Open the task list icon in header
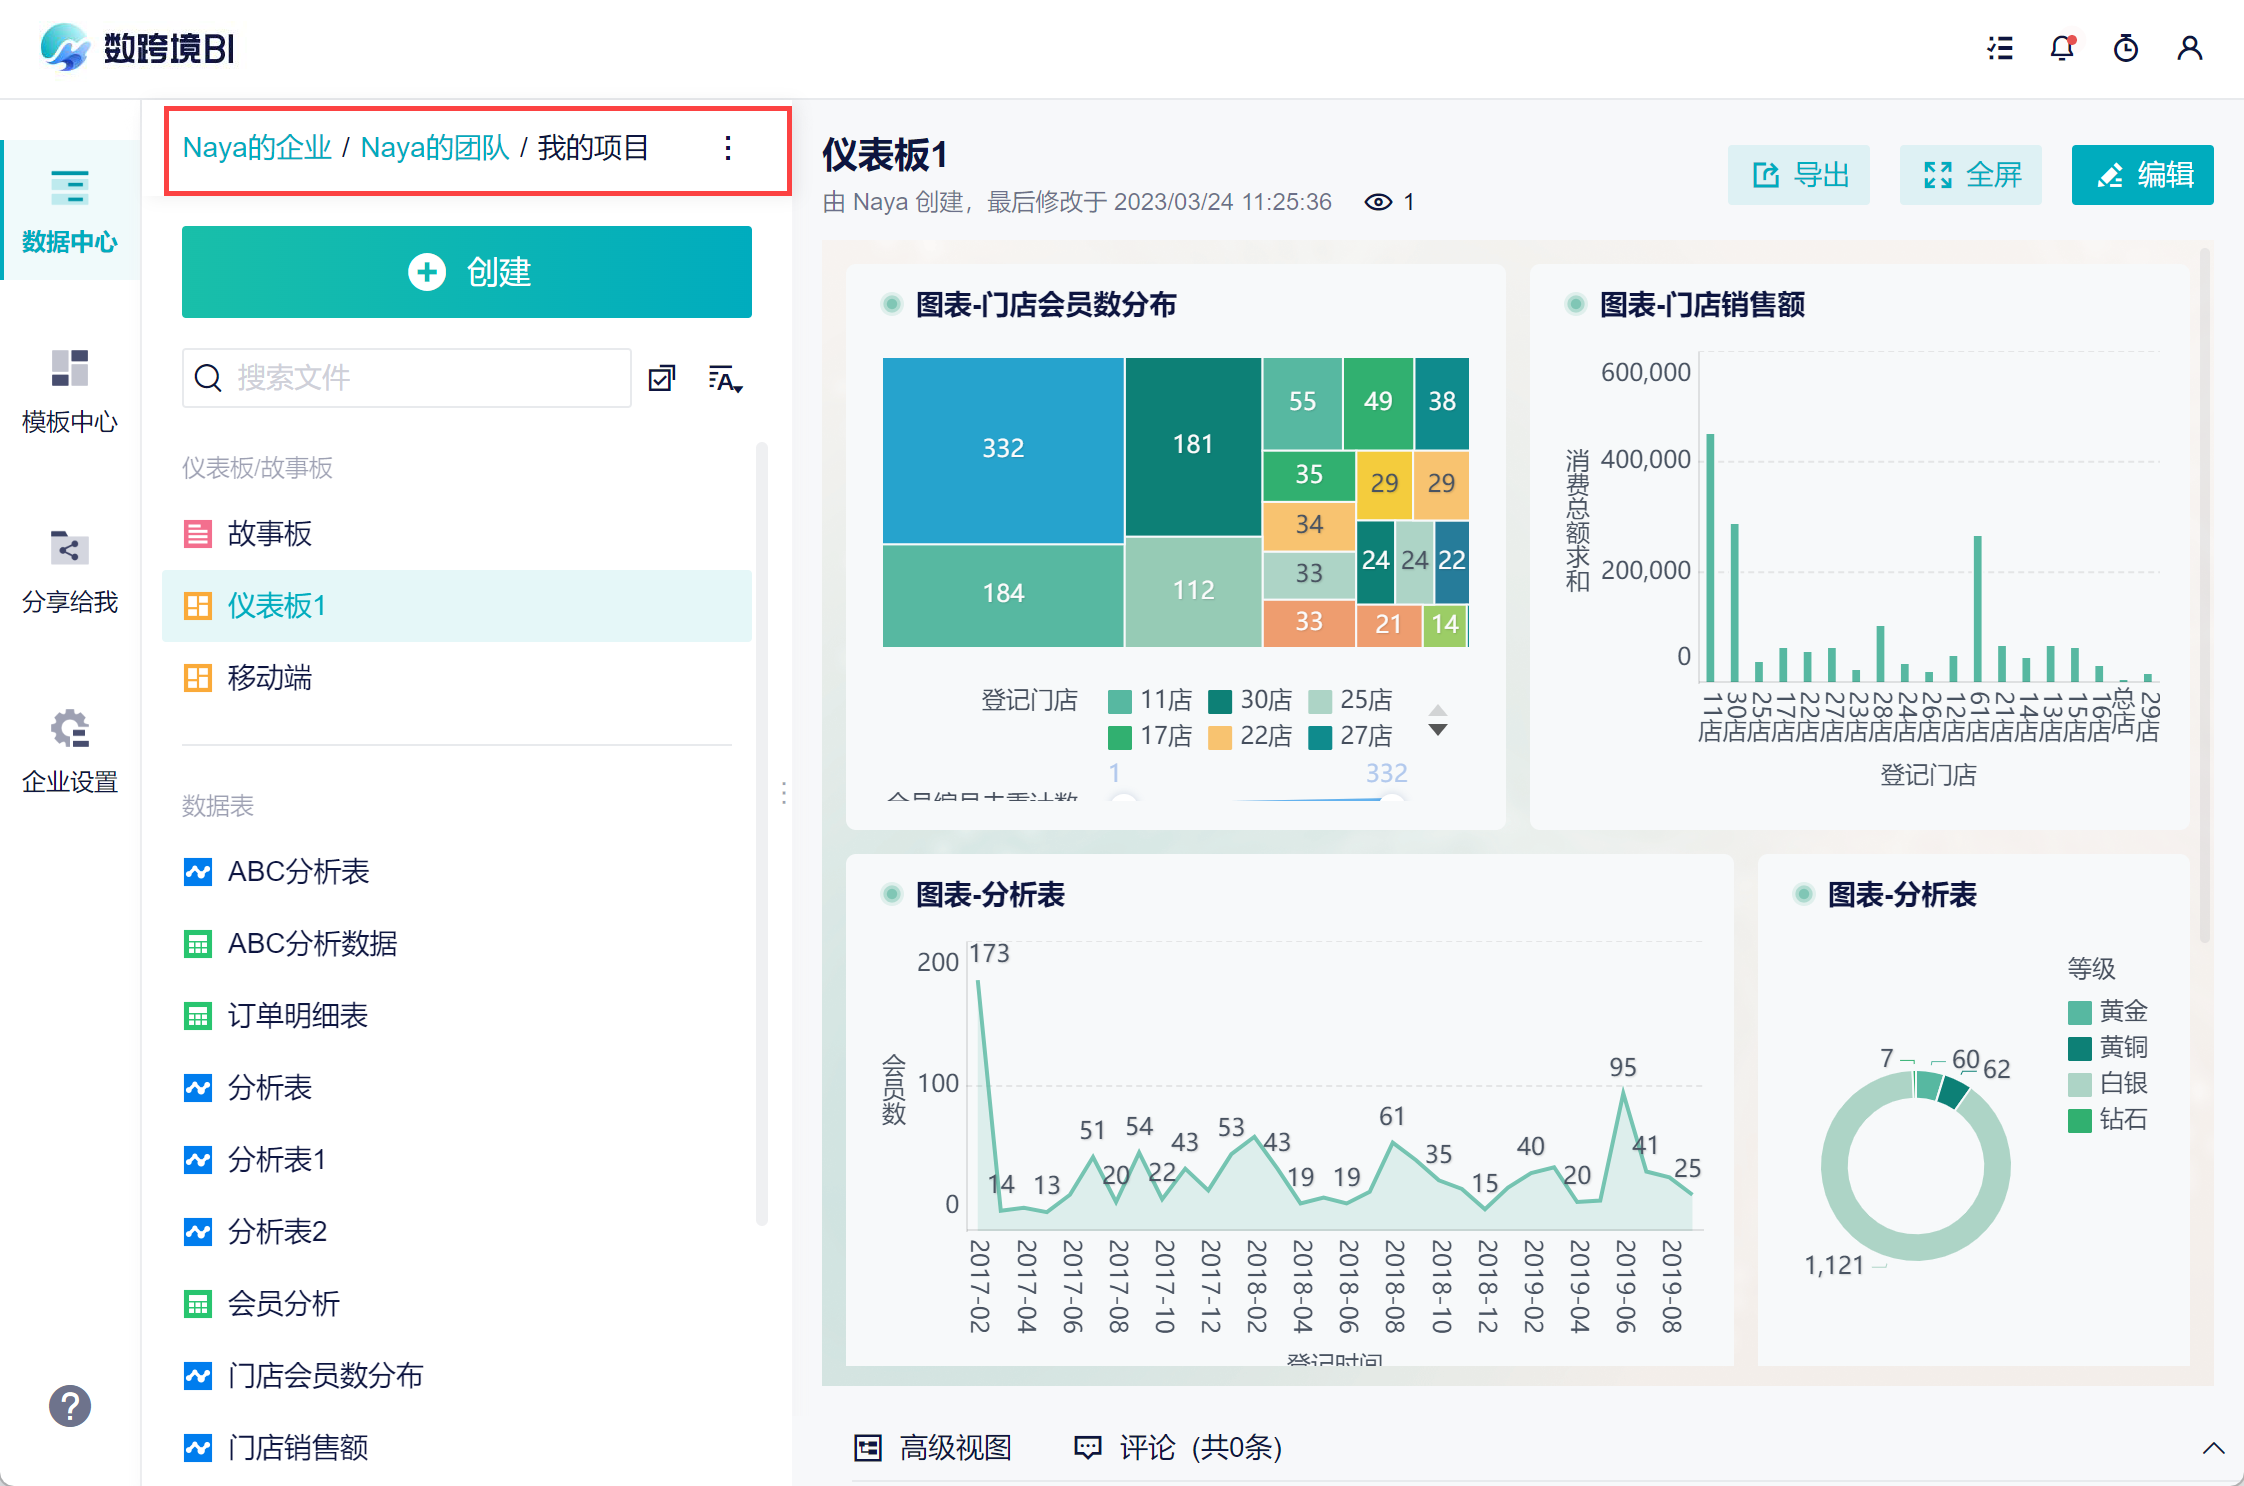Image resolution: width=2244 pixels, height=1486 pixels. point(2000,48)
